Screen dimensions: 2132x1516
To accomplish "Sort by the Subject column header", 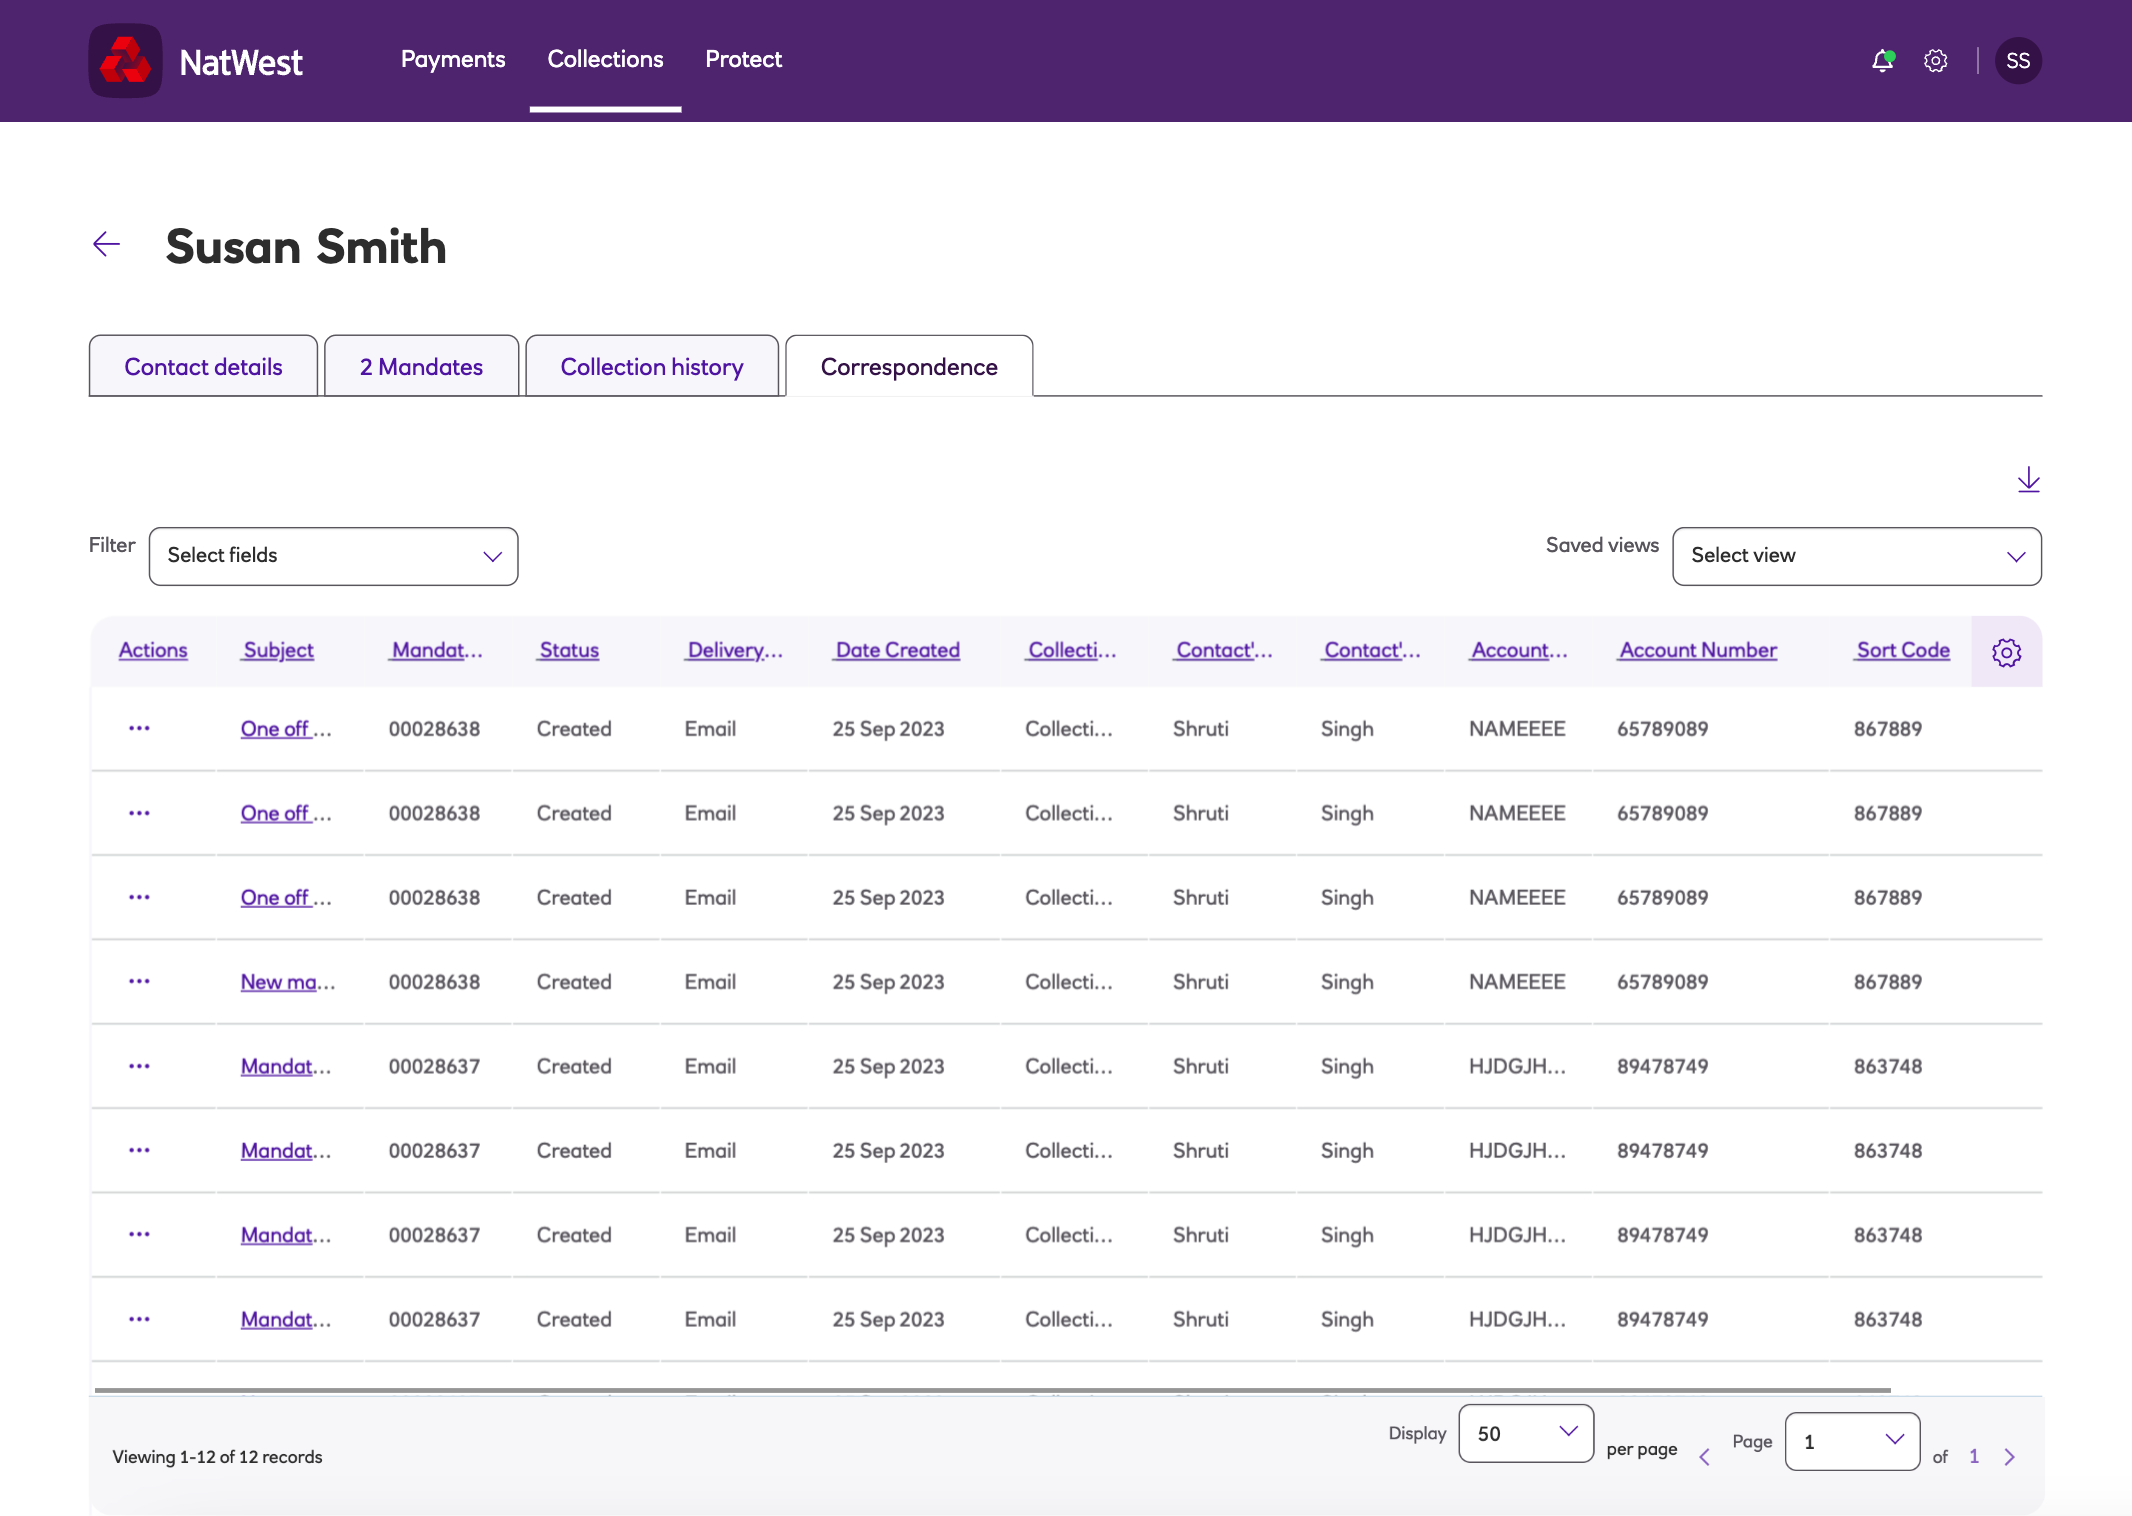I will pos(278,650).
